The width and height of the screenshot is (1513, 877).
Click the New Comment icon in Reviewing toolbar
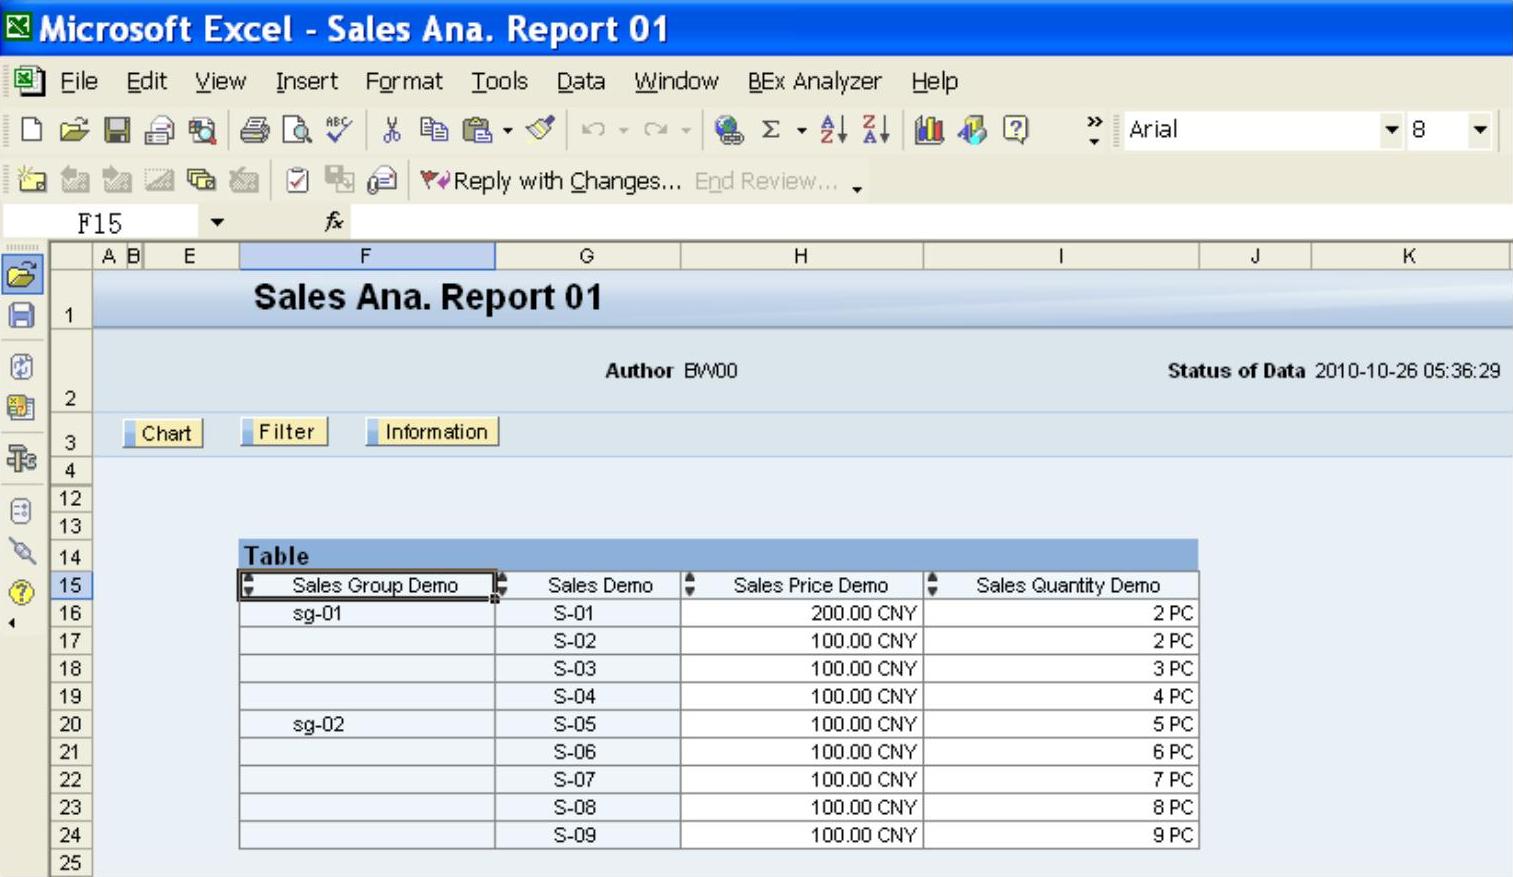pyautogui.click(x=32, y=180)
